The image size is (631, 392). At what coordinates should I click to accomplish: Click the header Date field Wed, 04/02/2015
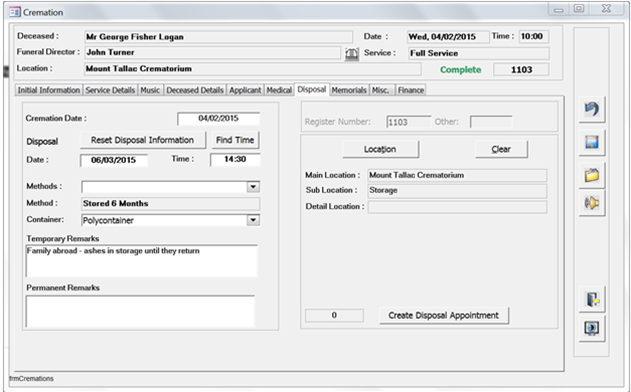tap(448, 37)
